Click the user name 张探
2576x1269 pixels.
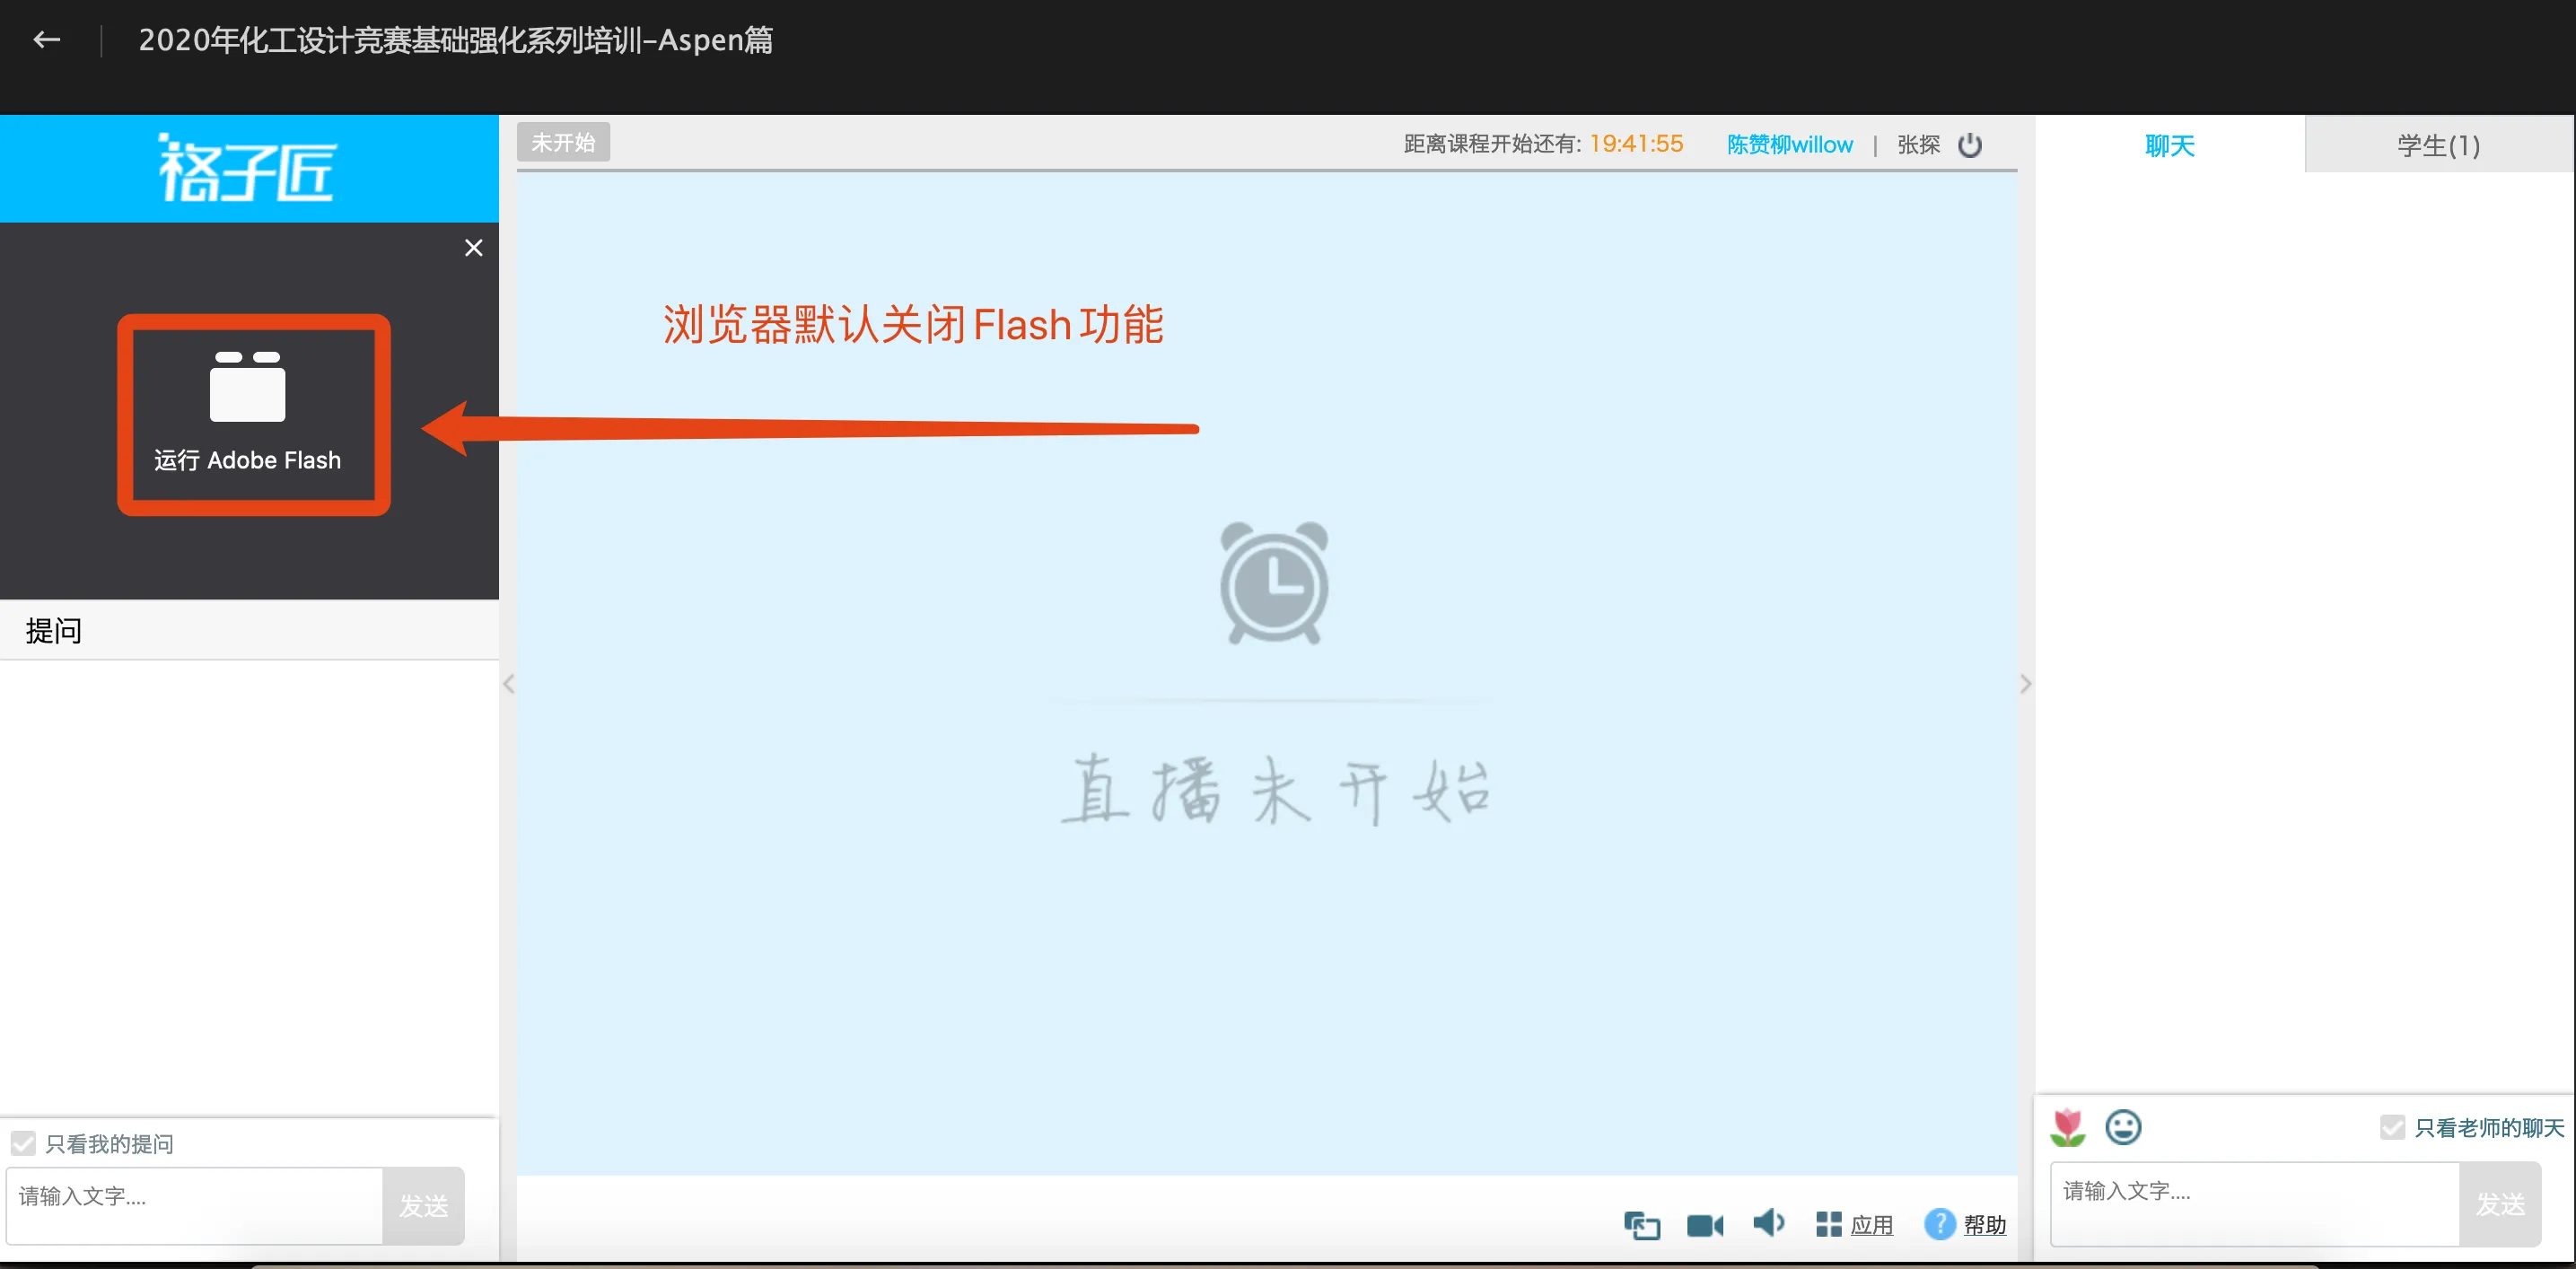point(1919,145)
